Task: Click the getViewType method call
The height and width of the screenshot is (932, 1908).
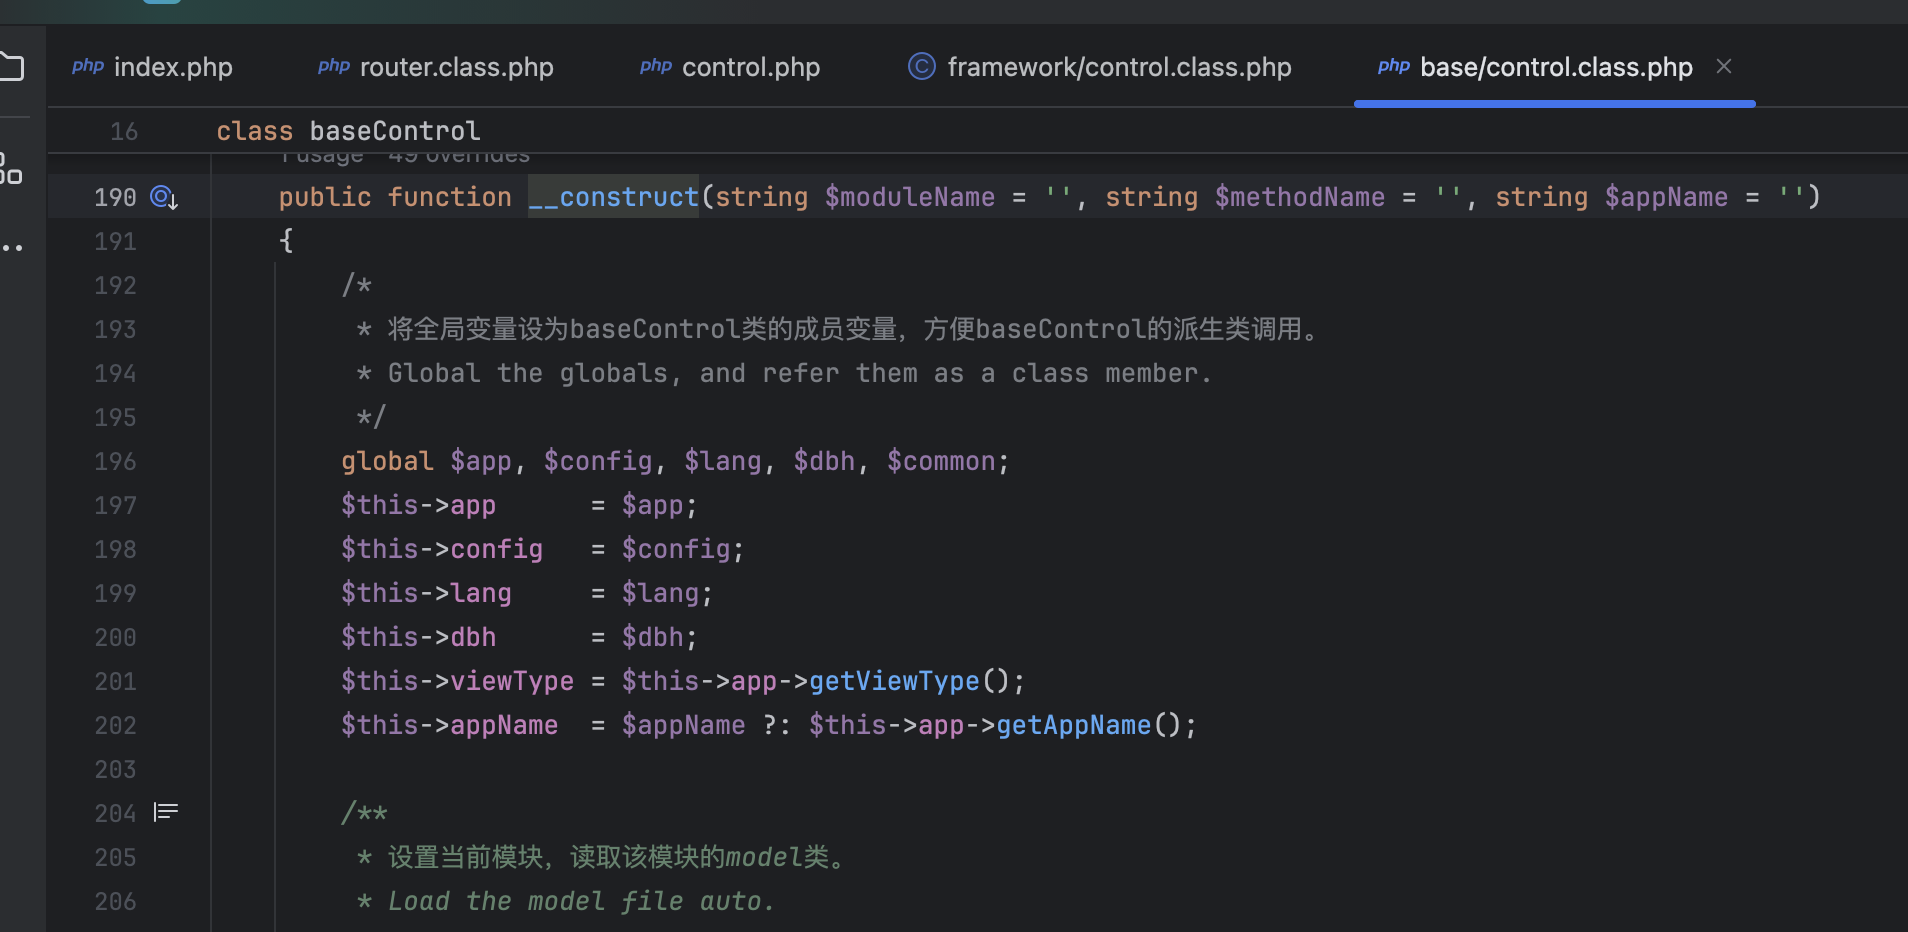Action: (x=894, y=681)
